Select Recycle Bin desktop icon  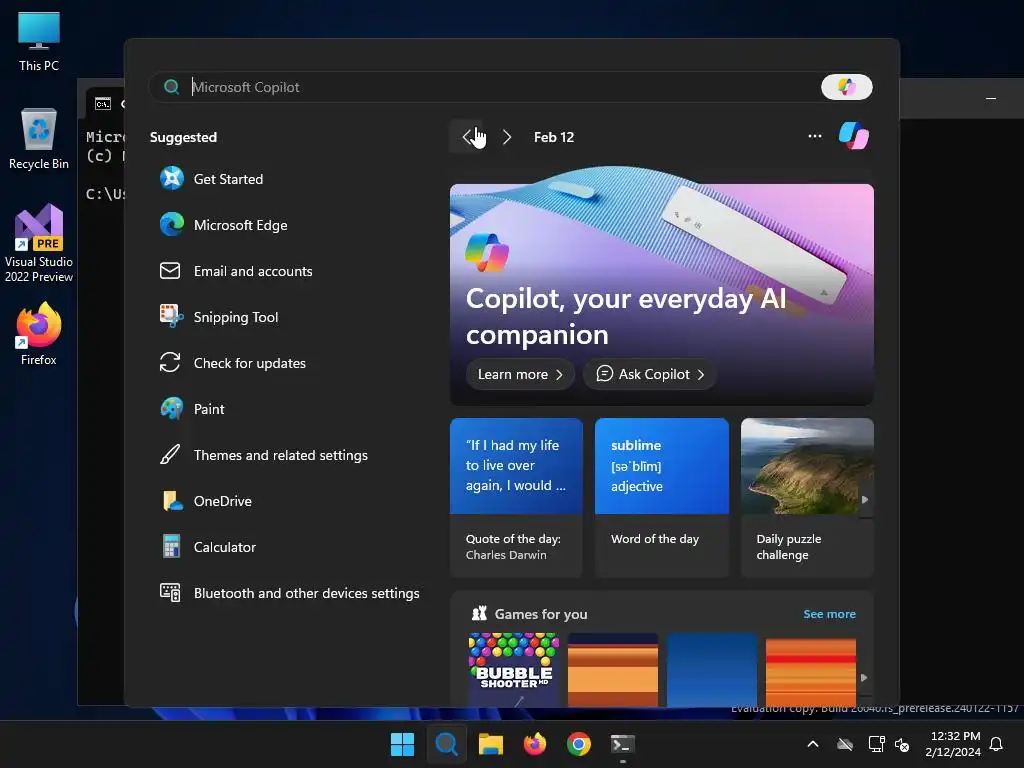coord(39,139)
